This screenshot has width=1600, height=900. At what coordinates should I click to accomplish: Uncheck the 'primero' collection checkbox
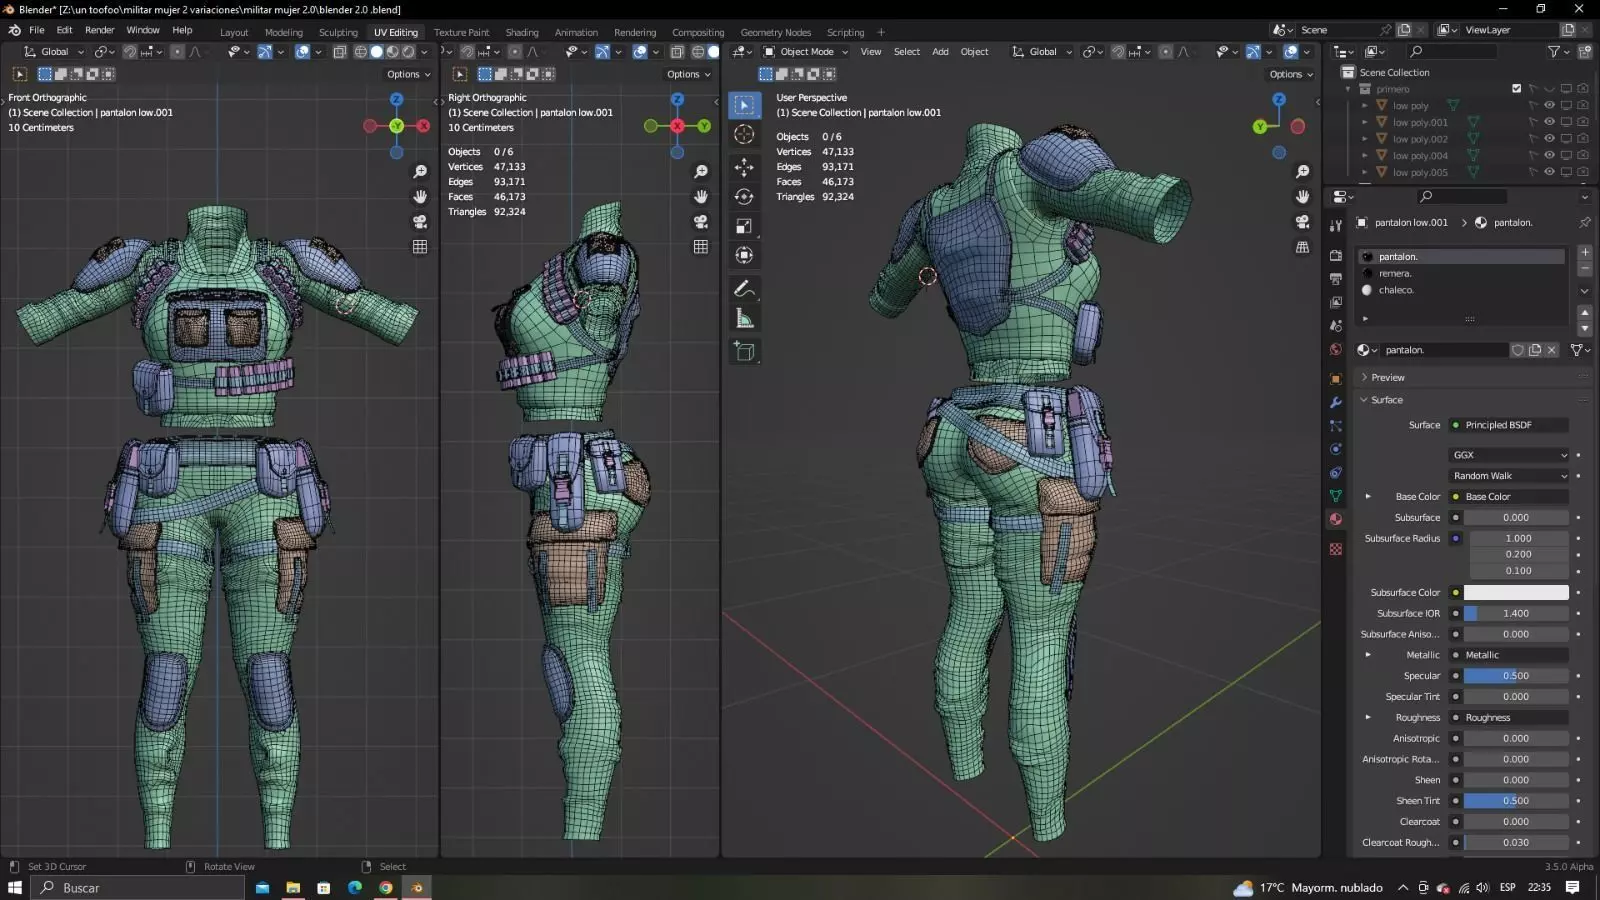1516,89
